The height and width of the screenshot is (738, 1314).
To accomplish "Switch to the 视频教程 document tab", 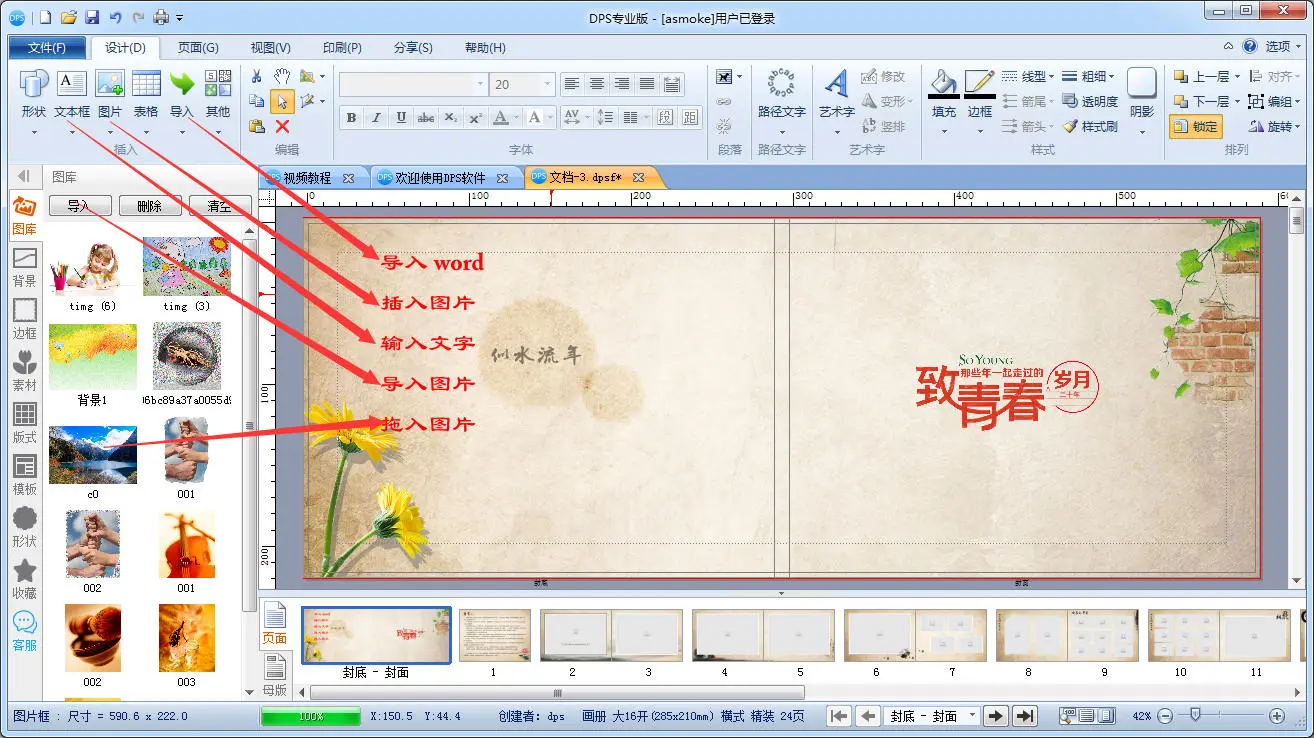I will (308, 178).
